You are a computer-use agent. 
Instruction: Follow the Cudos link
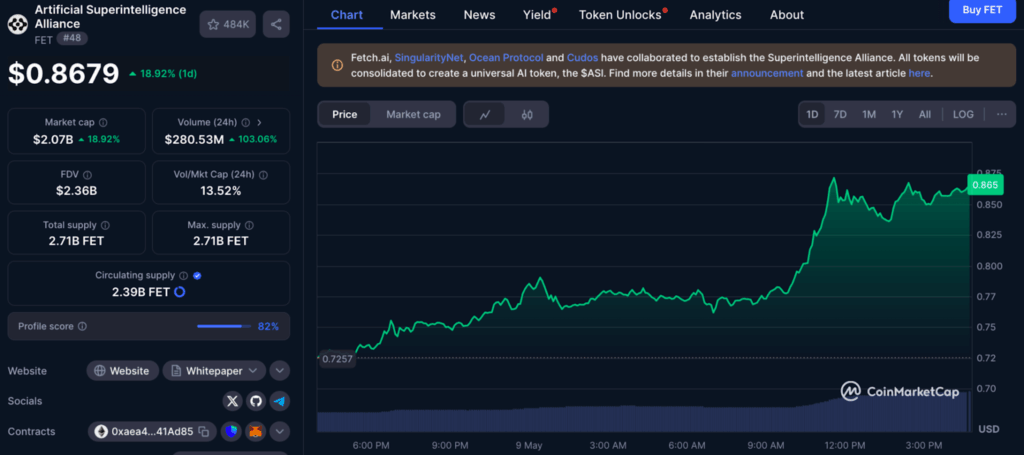[x=582, y=57]
